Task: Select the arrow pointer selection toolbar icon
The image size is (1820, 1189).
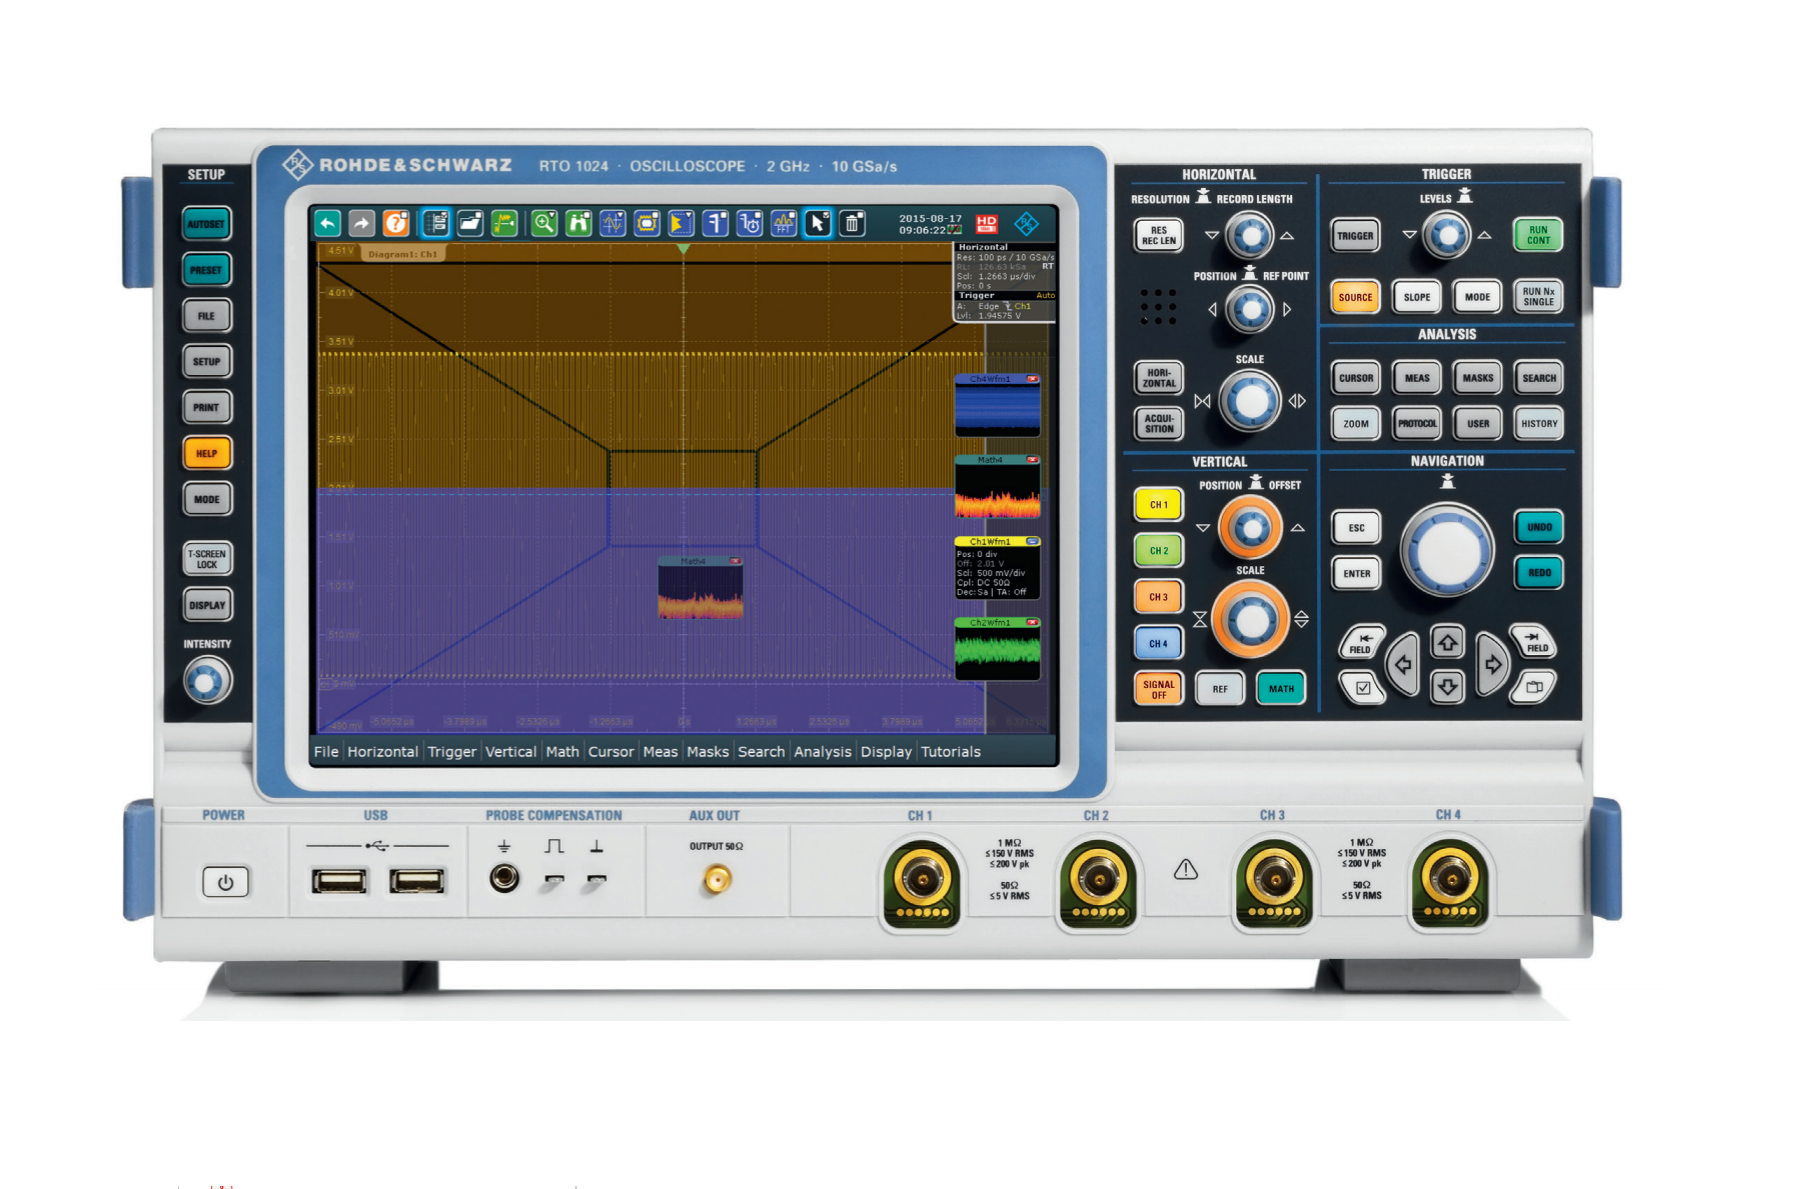Action: 818,223
